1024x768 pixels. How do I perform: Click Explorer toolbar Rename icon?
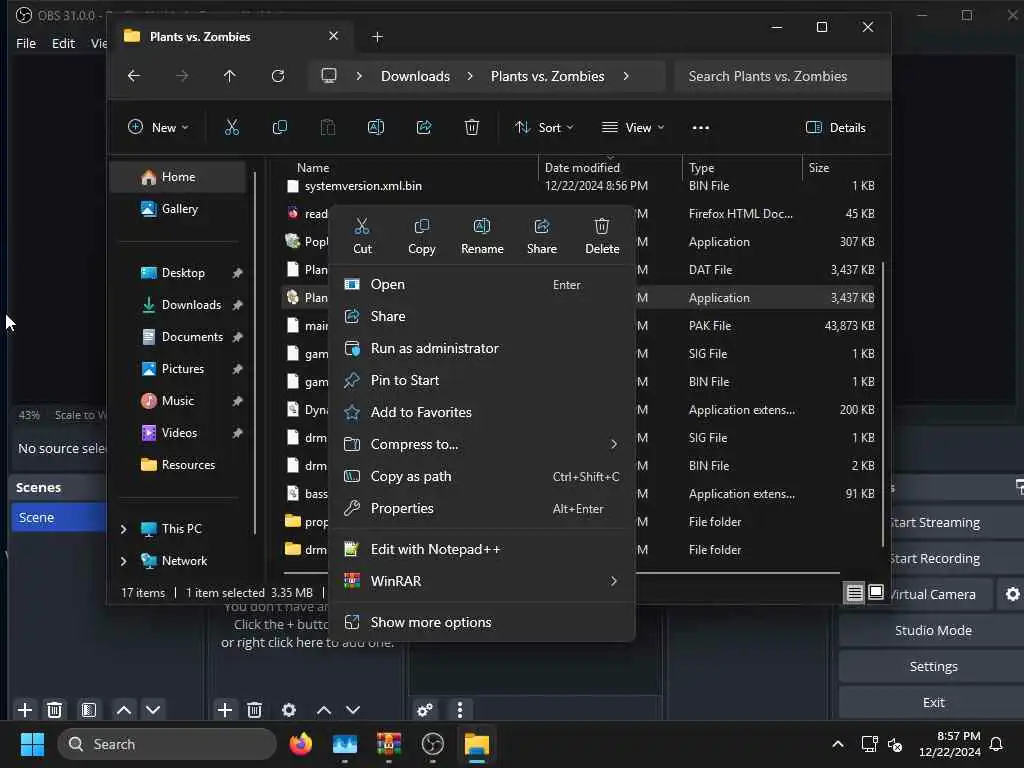pos(376,127)
